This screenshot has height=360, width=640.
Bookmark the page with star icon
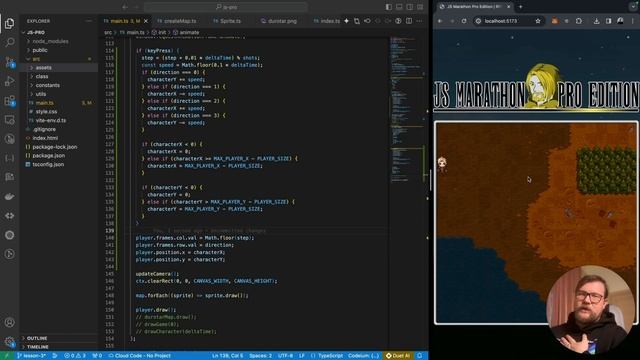[538, 21]
